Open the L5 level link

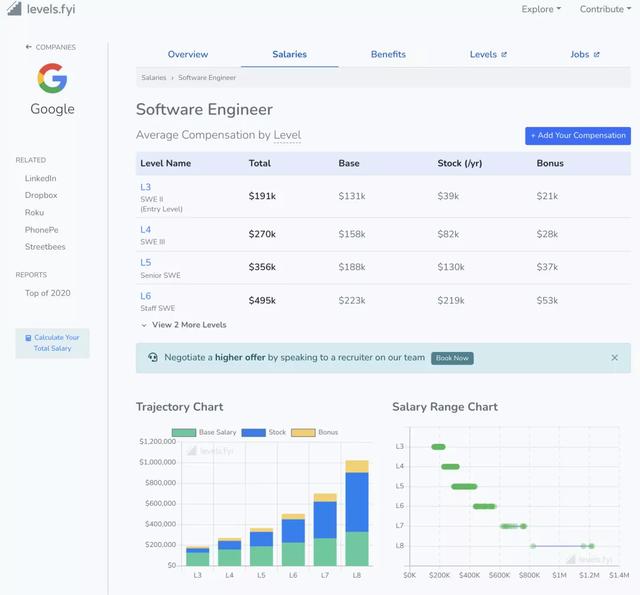145,262
